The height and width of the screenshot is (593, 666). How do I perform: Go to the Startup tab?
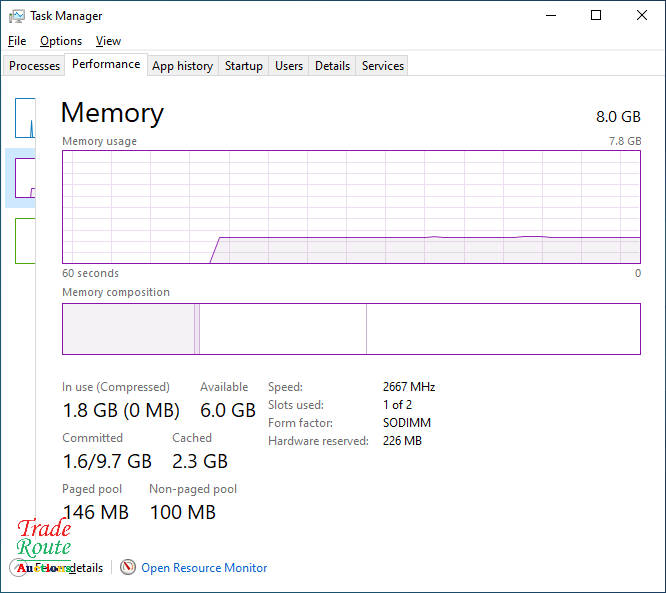coord(243,66)
